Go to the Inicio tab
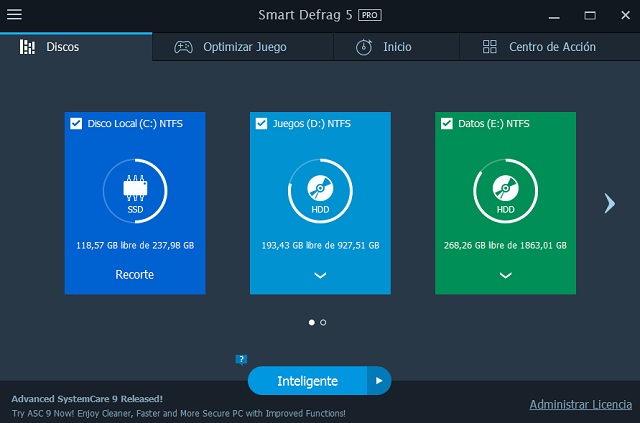Viewport: 640px width, 423px height. coord(396,47)
